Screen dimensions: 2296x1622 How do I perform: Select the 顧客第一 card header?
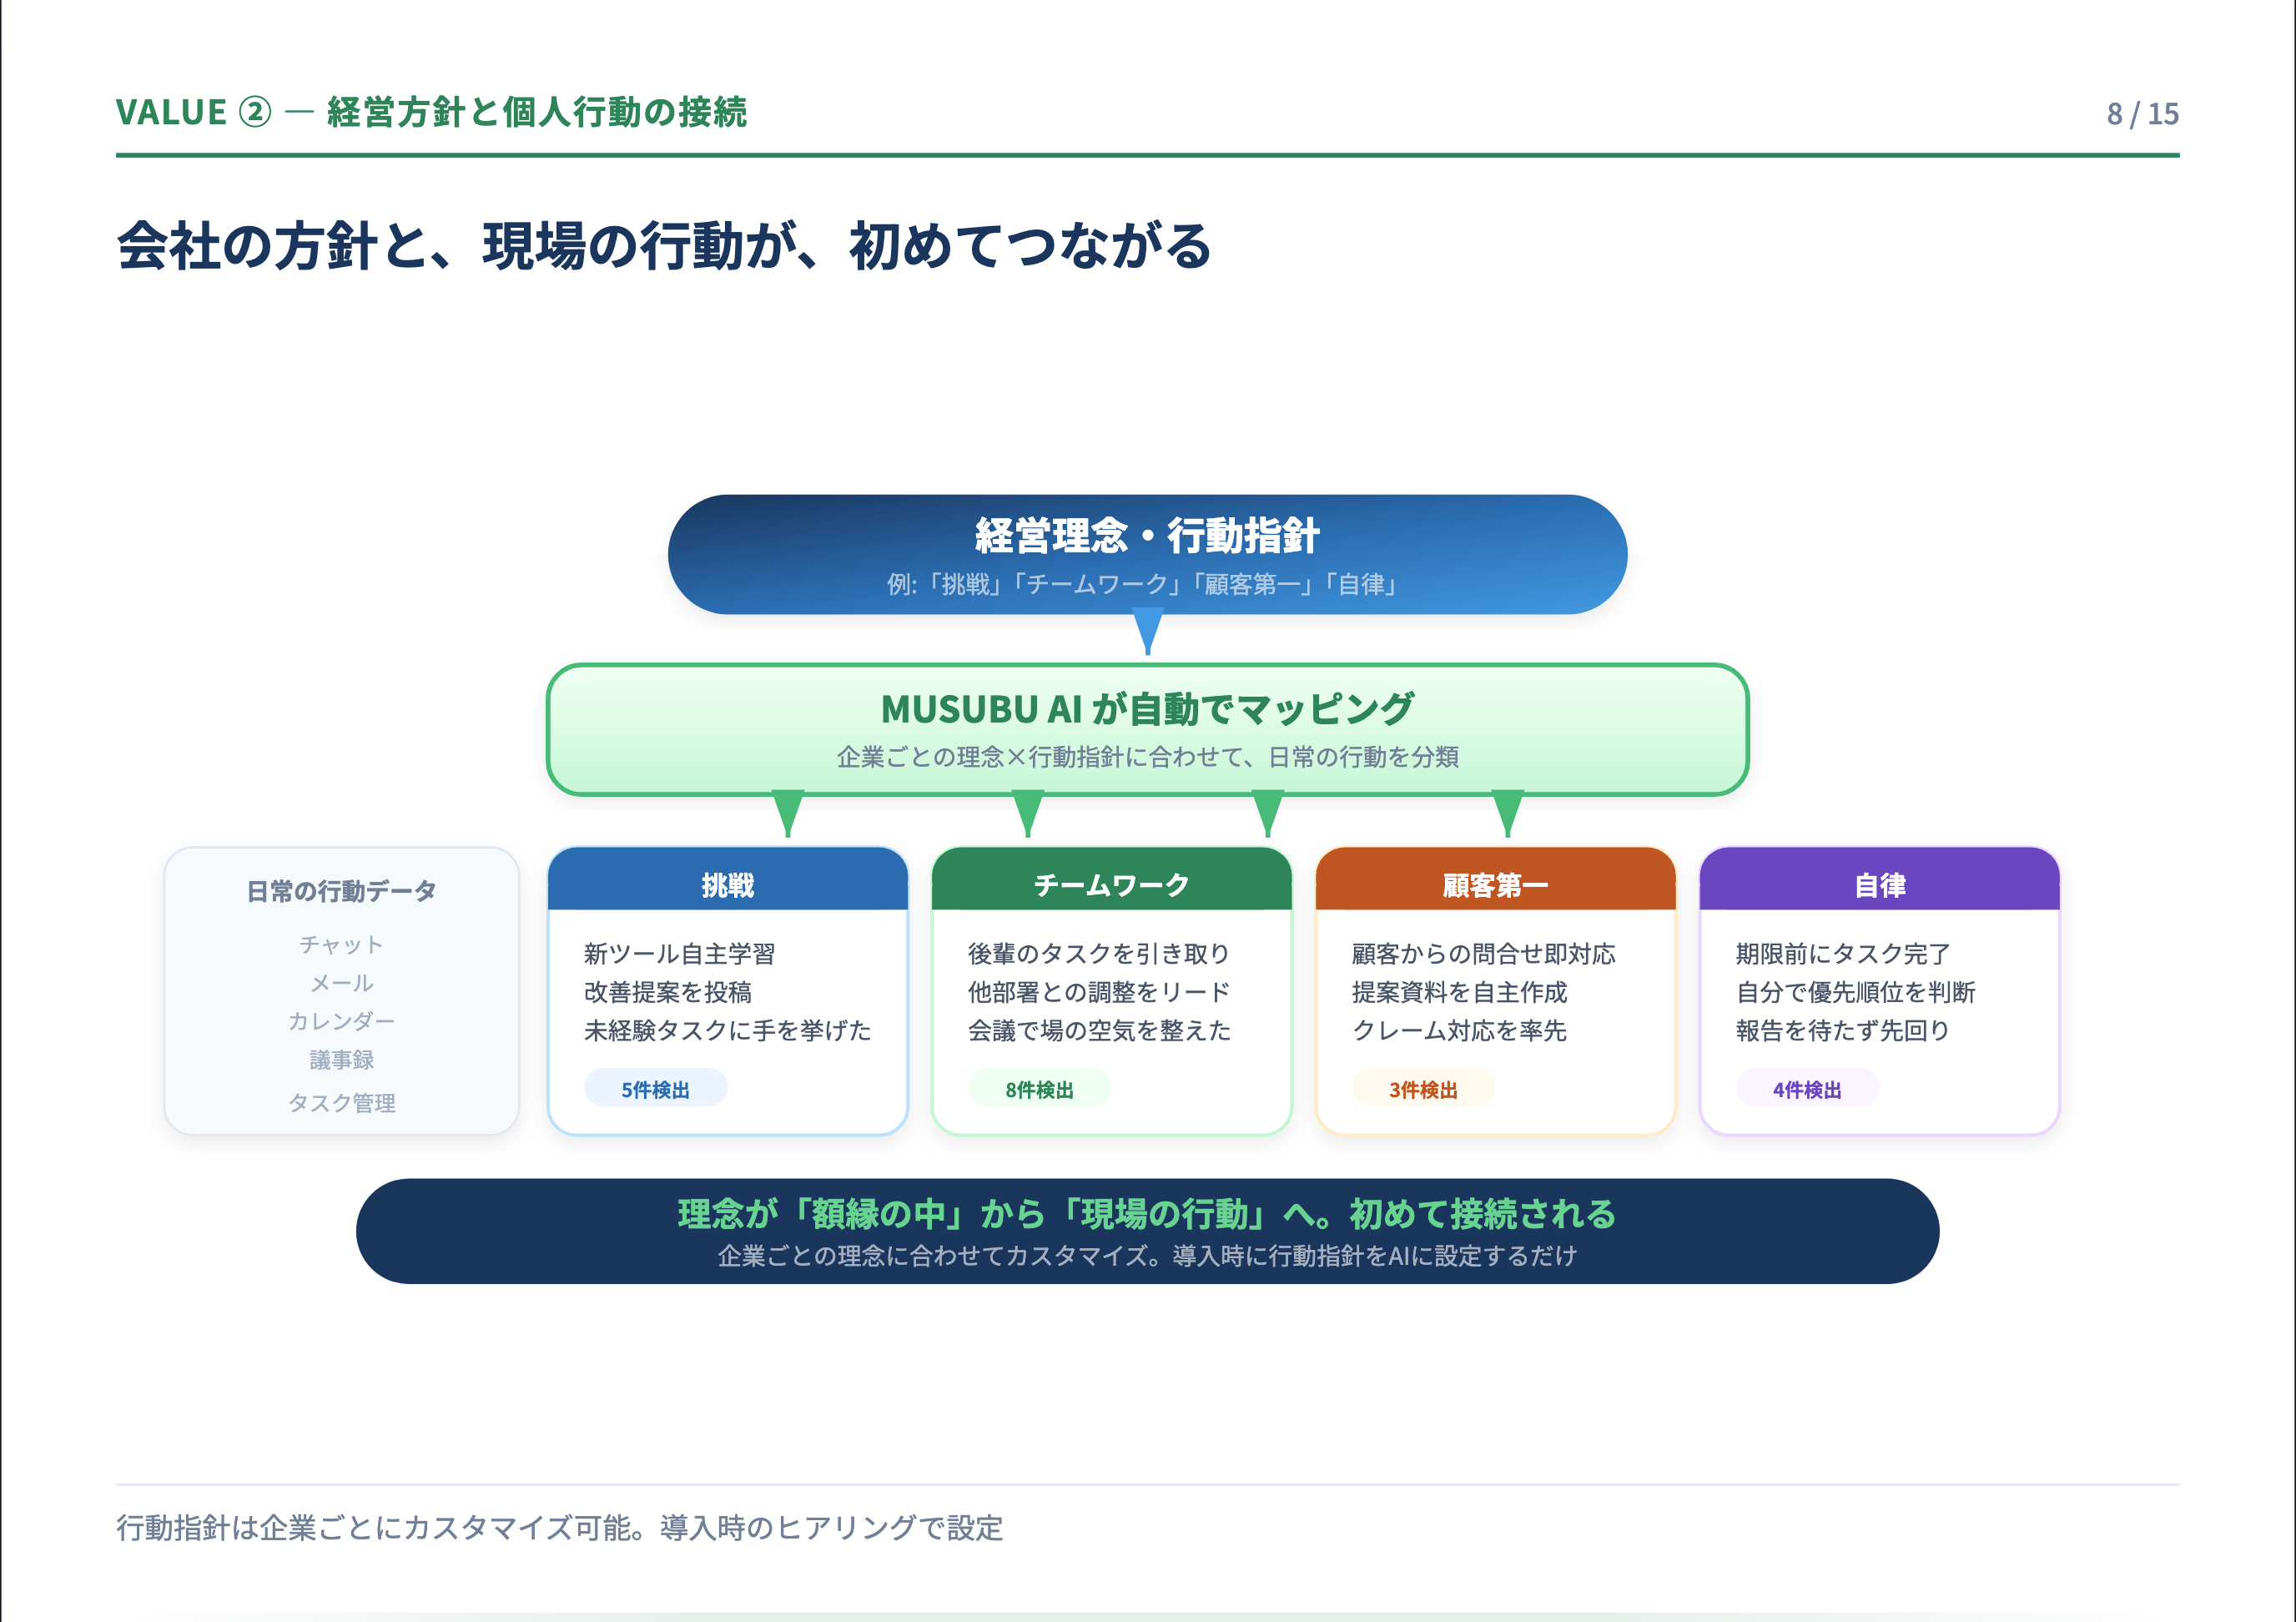point(1495,883)
